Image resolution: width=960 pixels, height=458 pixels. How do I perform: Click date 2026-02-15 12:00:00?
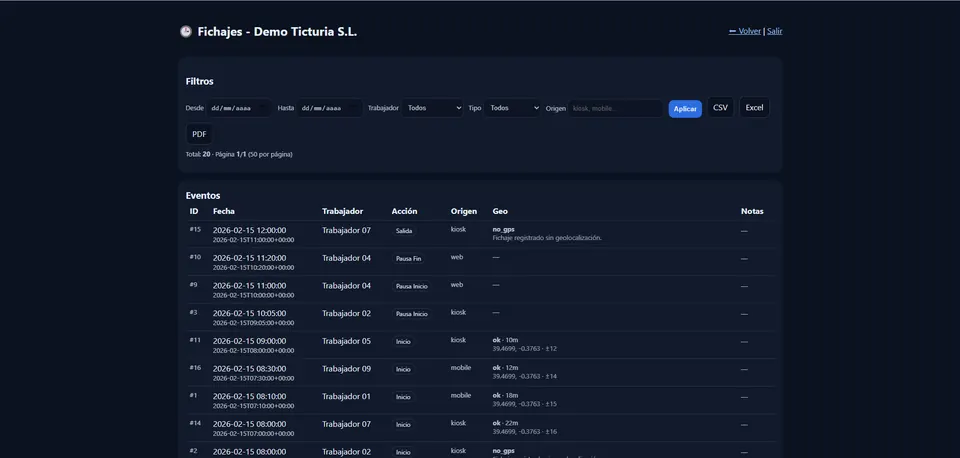pos(249,230)
